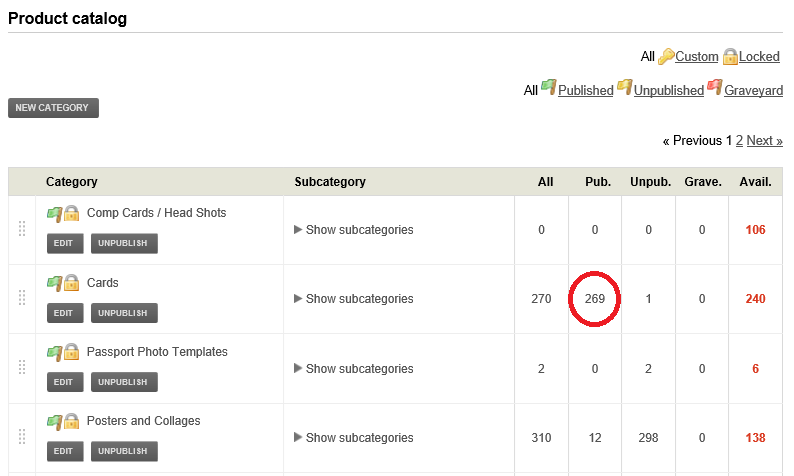Create a new category with NEW CATEGORY button

pos(53,108)
